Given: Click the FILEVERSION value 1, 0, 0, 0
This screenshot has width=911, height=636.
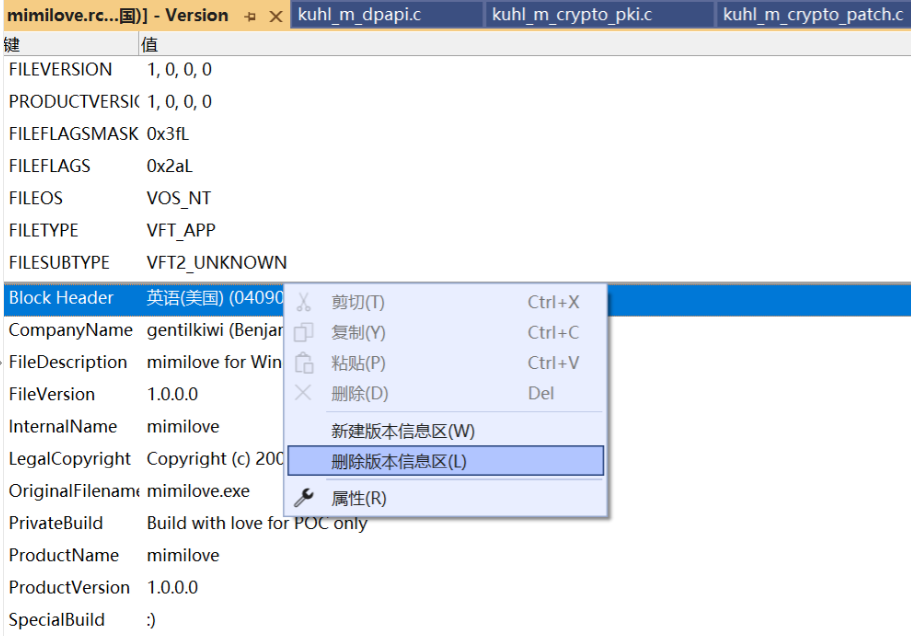Looking at the screenshot, I should 179,70.
